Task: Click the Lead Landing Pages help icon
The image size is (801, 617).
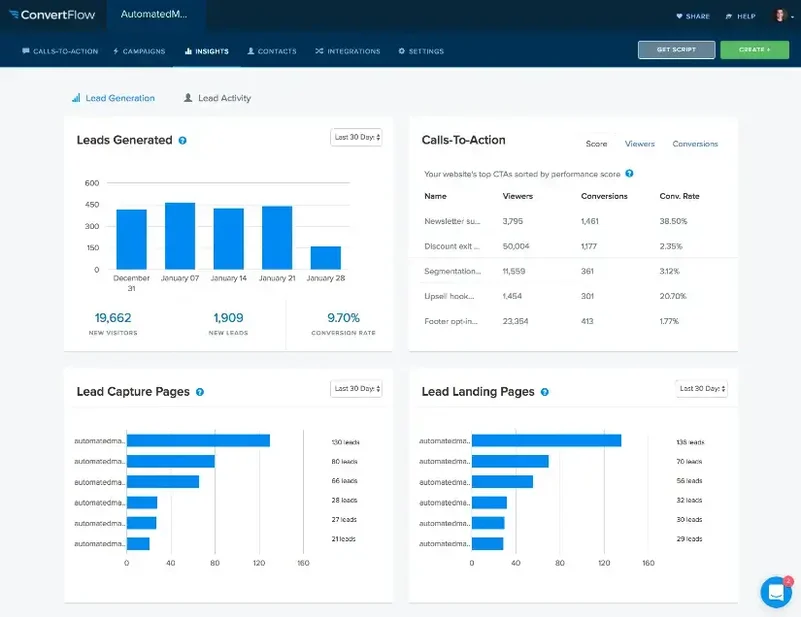Action: pyautogui.click(x=544, y=392)
